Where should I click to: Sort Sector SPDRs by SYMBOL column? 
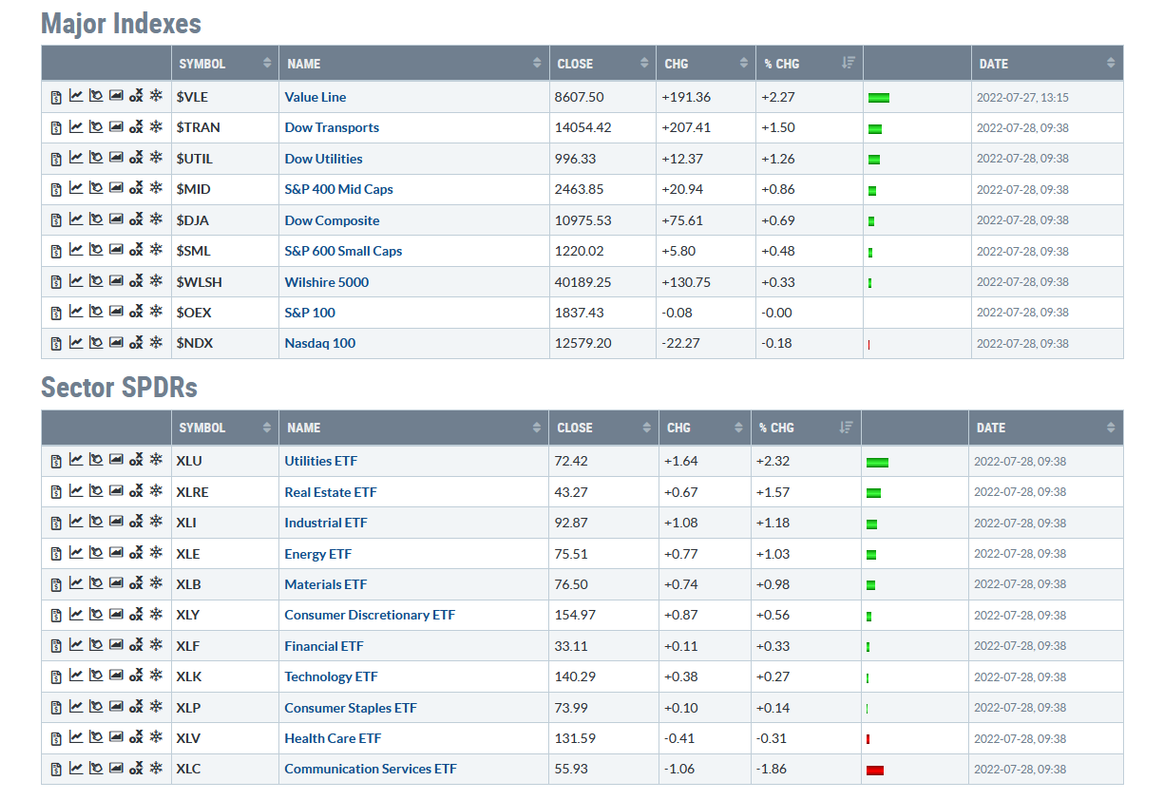[225, 428]
